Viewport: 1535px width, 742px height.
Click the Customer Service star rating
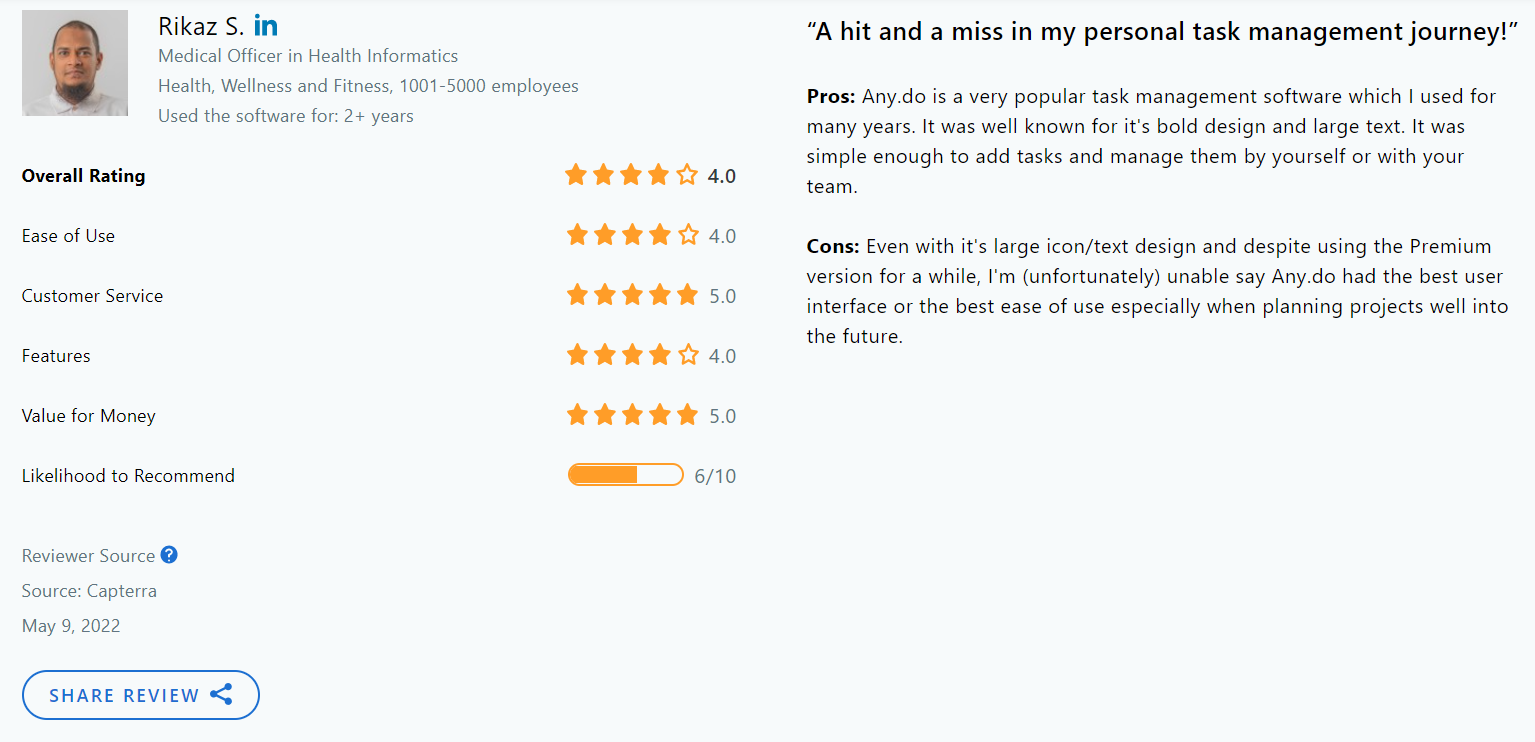pyautogui.click(x=632, y=296)
